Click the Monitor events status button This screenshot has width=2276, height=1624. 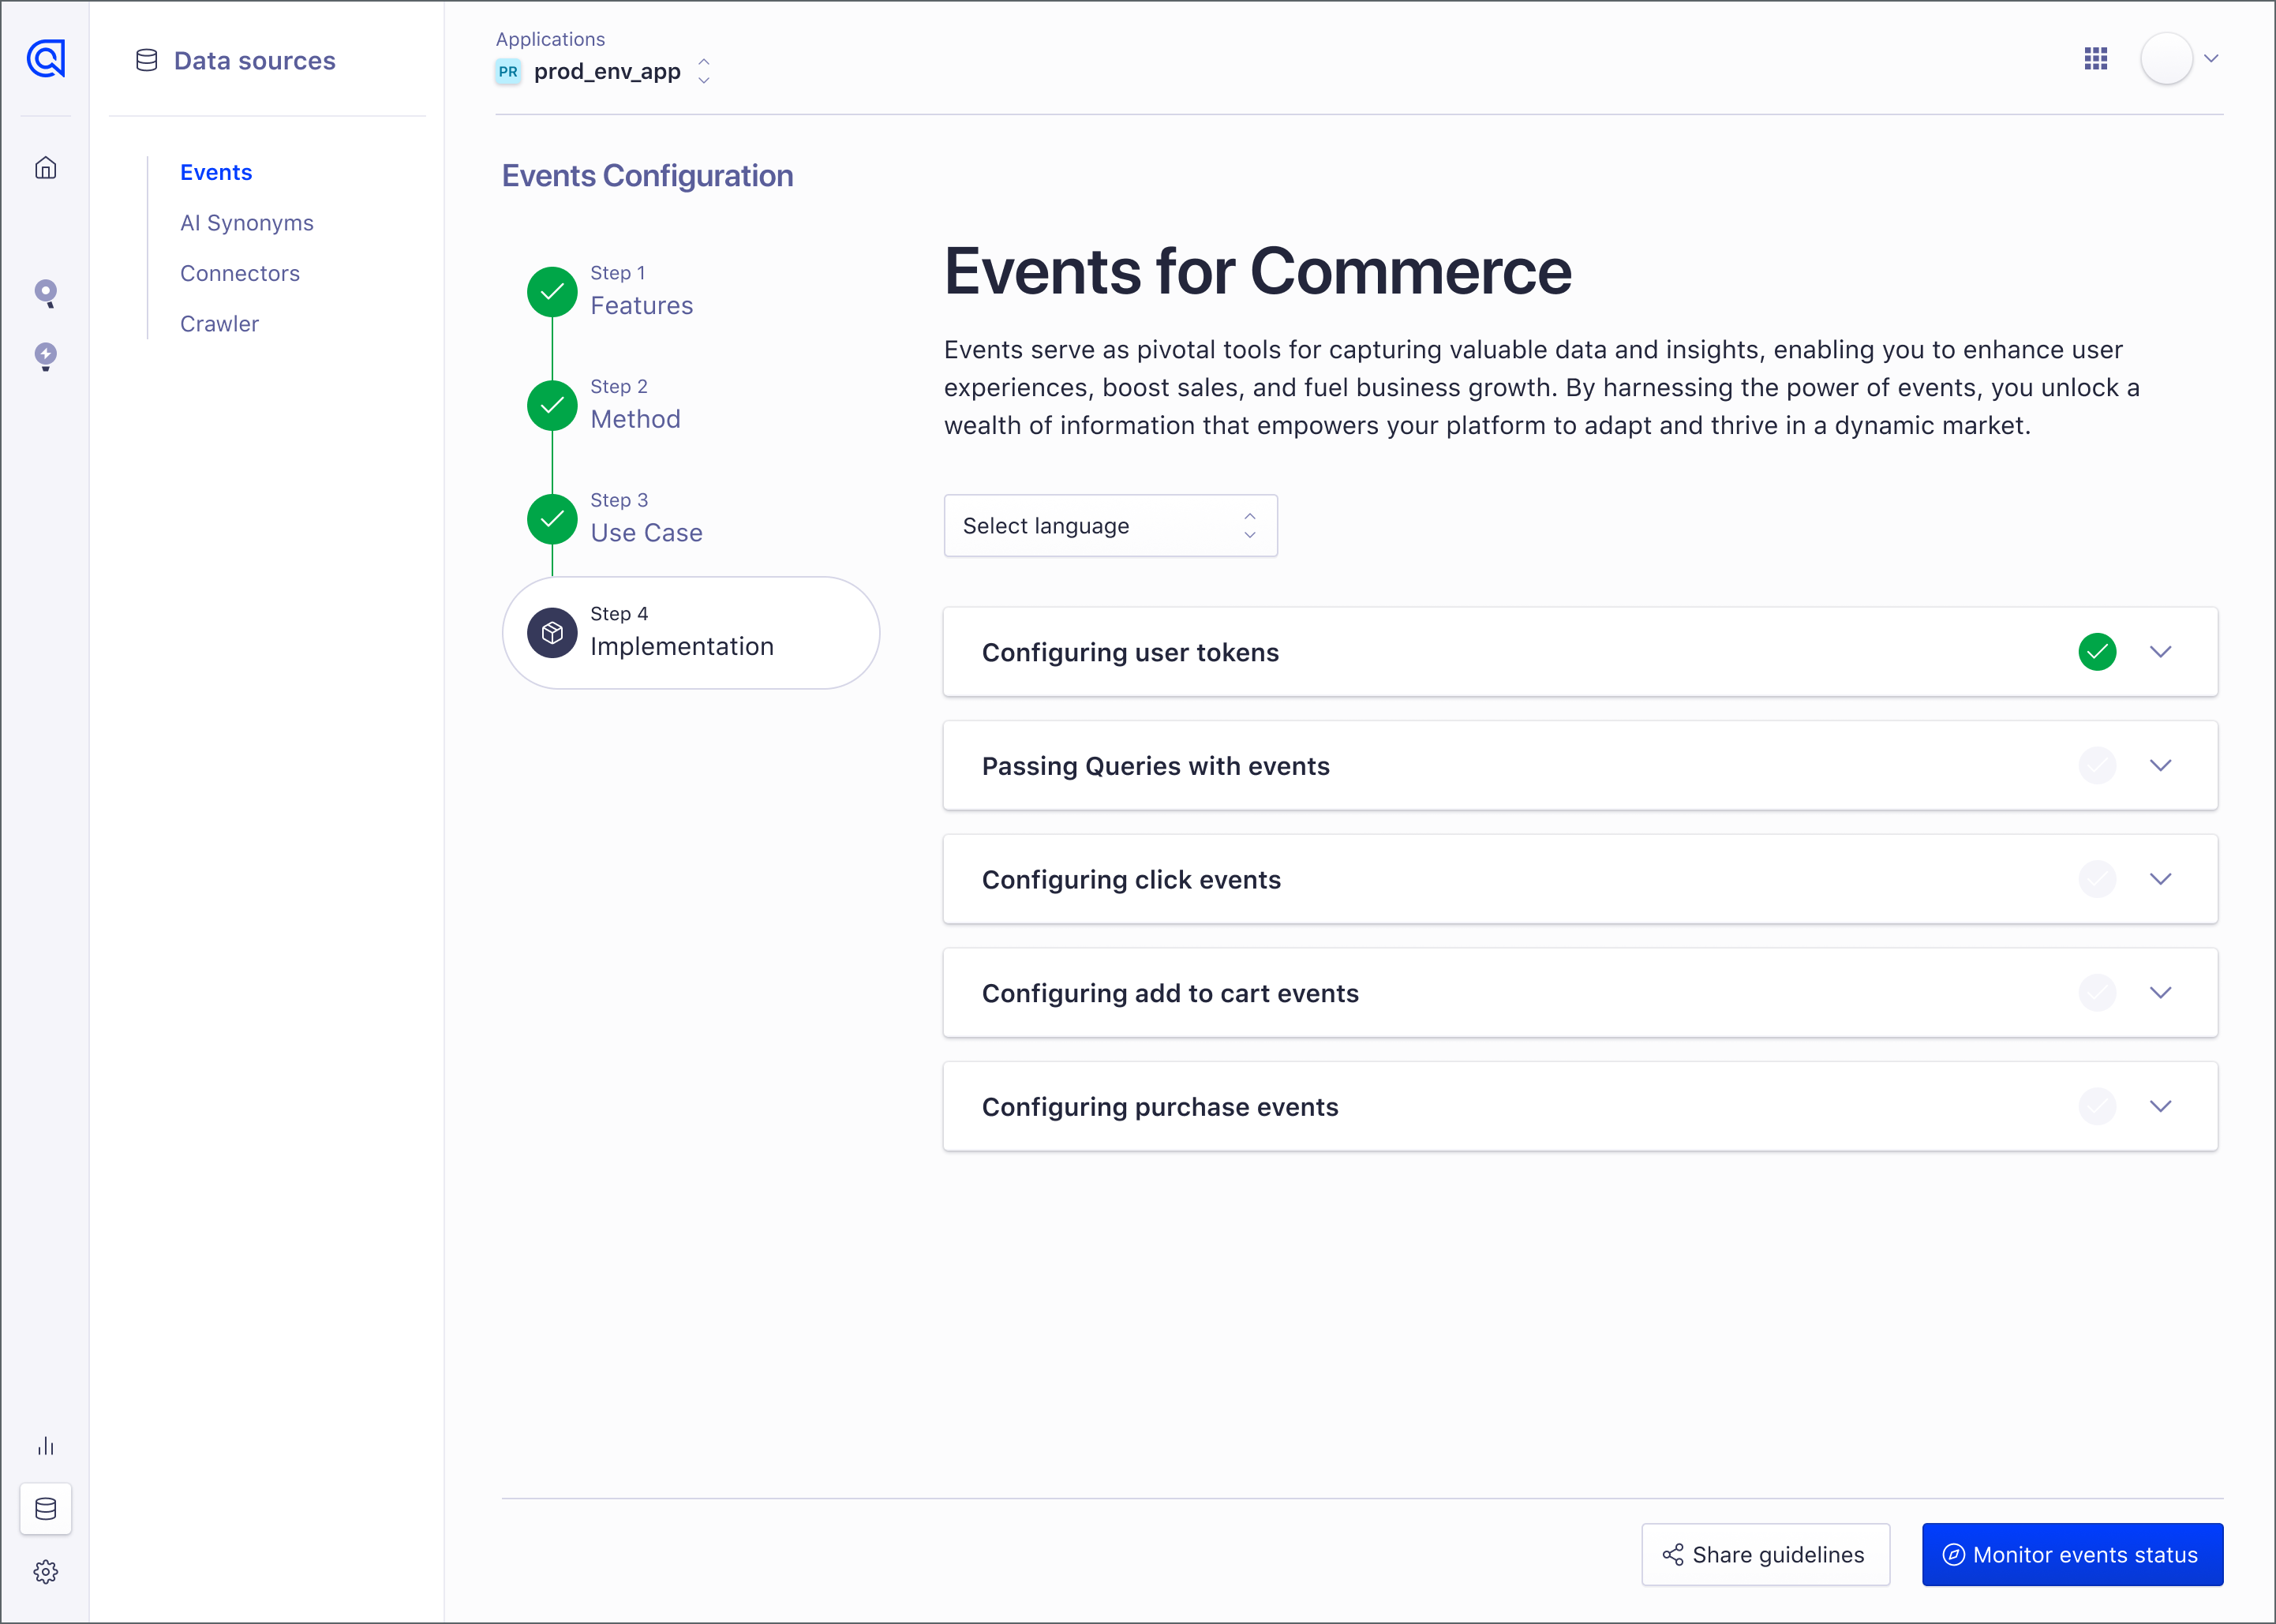click(2072, 1554)
